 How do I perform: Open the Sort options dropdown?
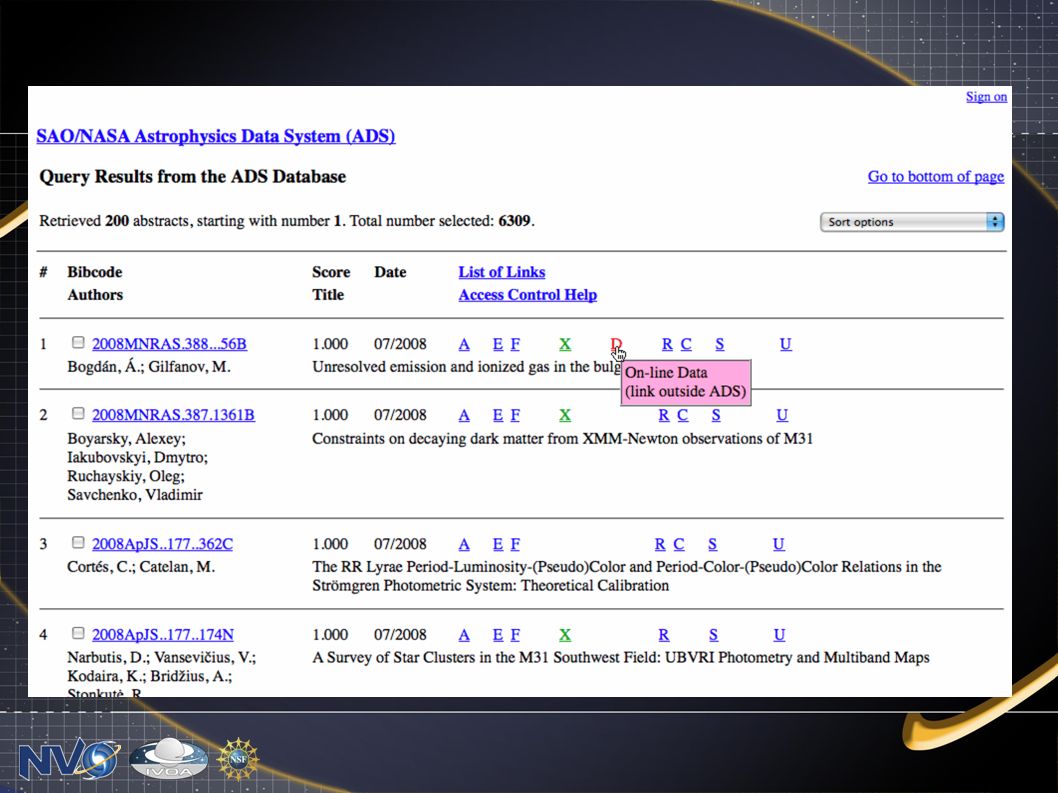coord(912,222)
